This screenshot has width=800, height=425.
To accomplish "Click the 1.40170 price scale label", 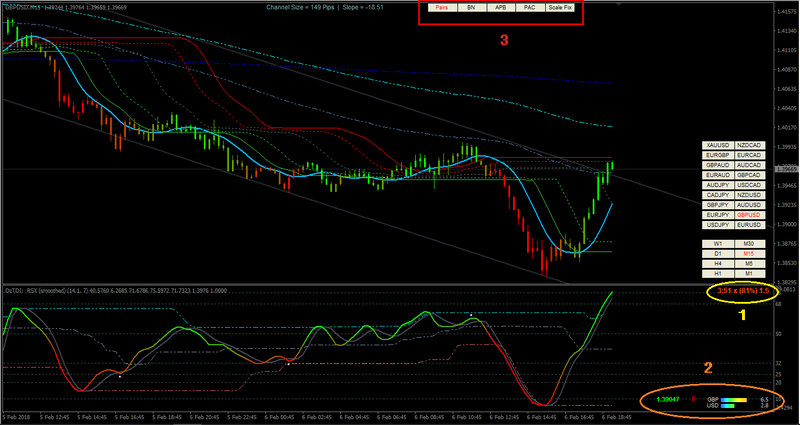I will [786, 128].
